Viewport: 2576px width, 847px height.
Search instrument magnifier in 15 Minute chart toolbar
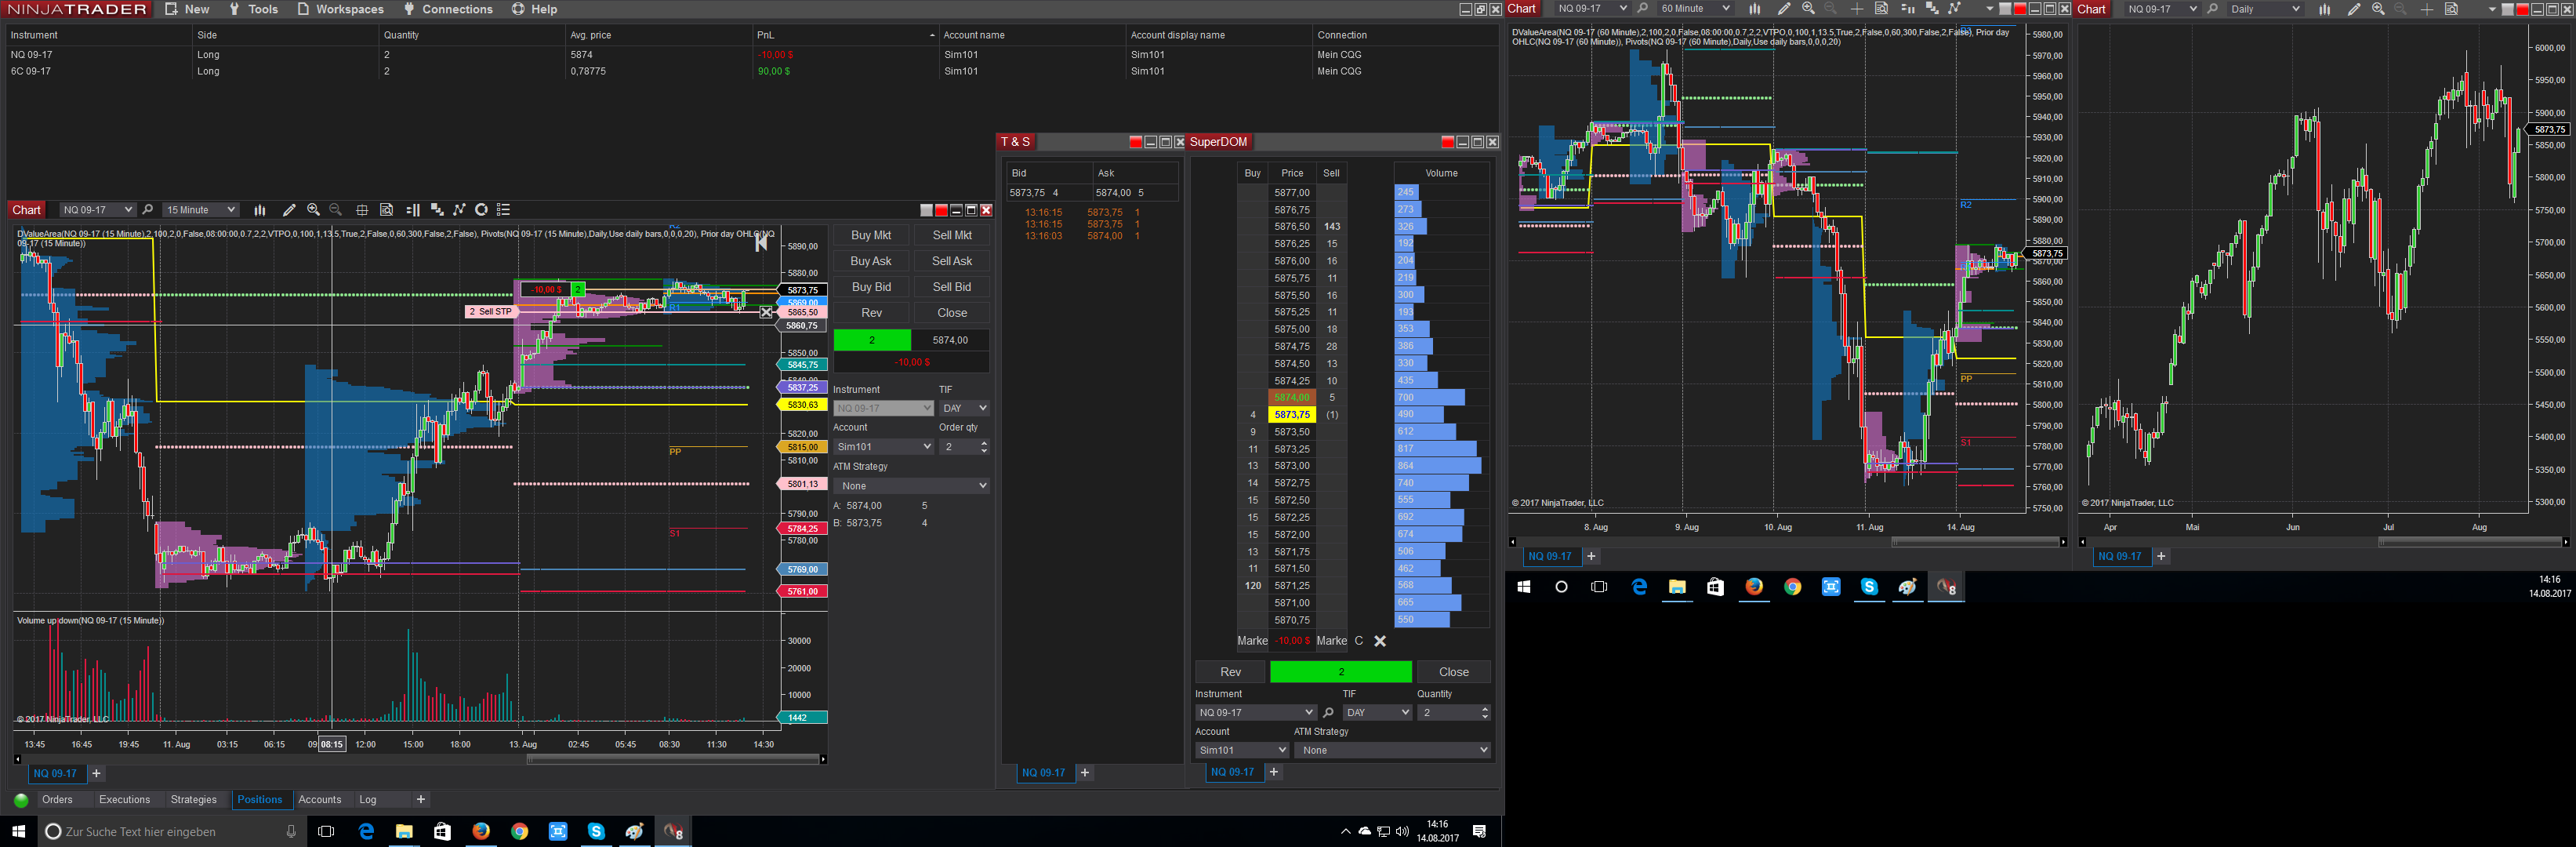[x=148, y=210]
